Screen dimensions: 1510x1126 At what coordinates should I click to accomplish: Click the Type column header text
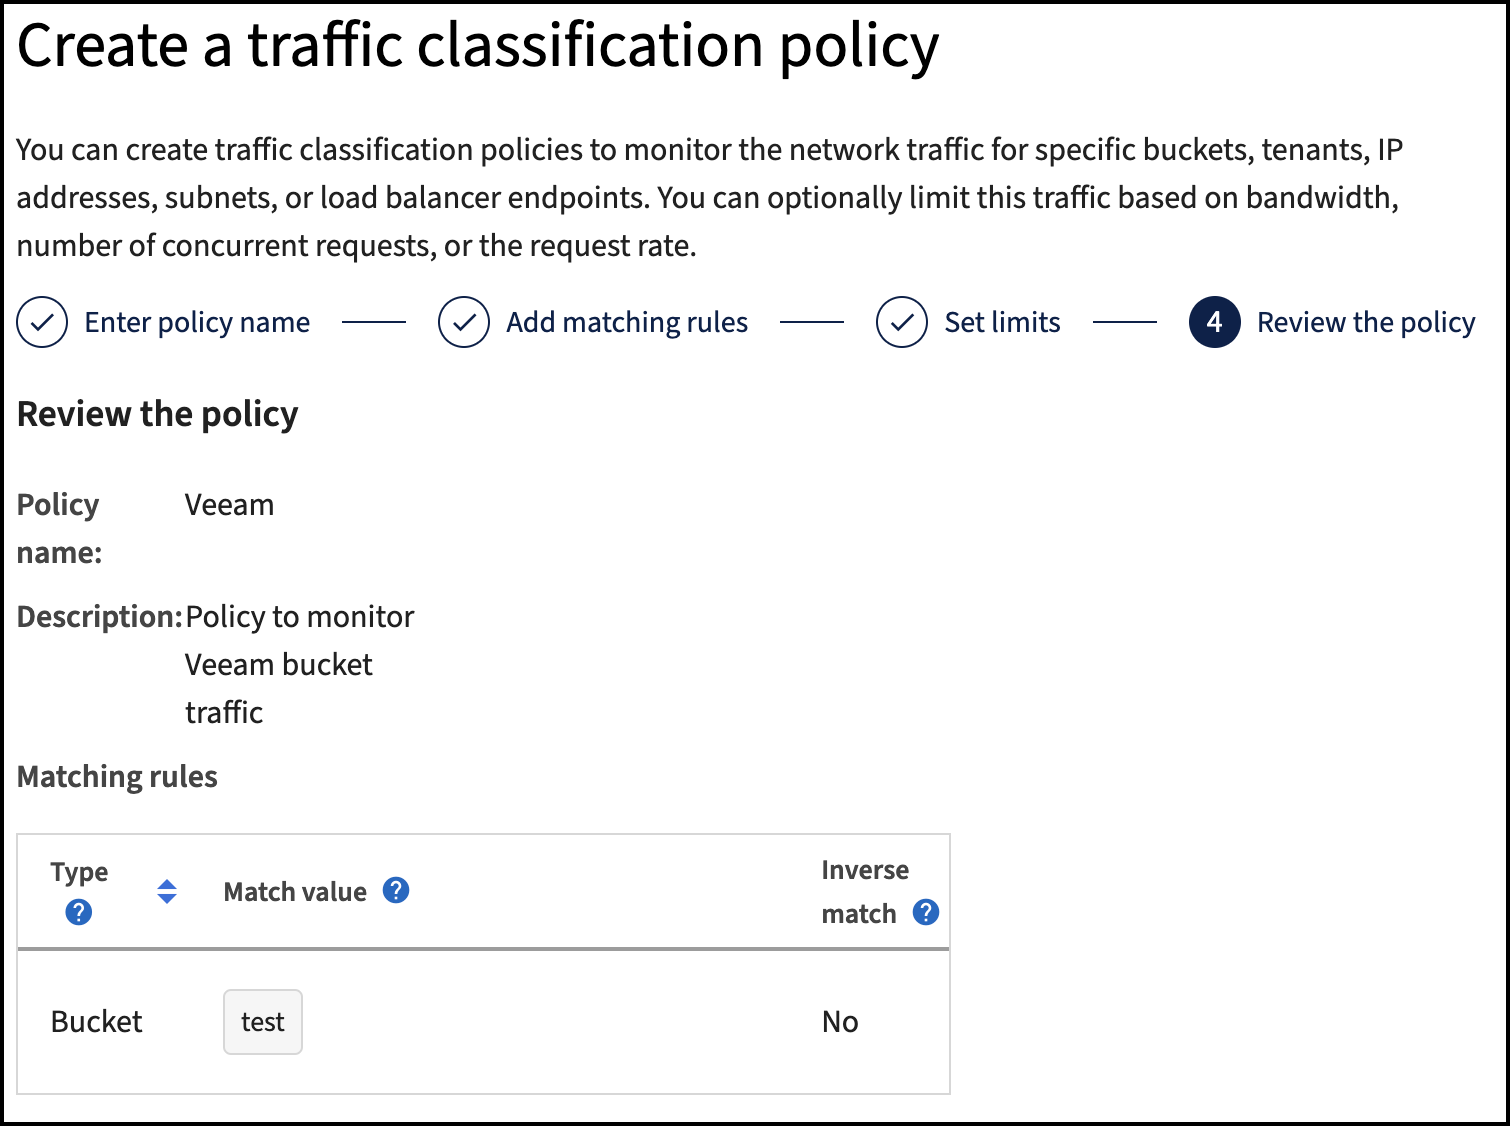[x=79, y=872]
